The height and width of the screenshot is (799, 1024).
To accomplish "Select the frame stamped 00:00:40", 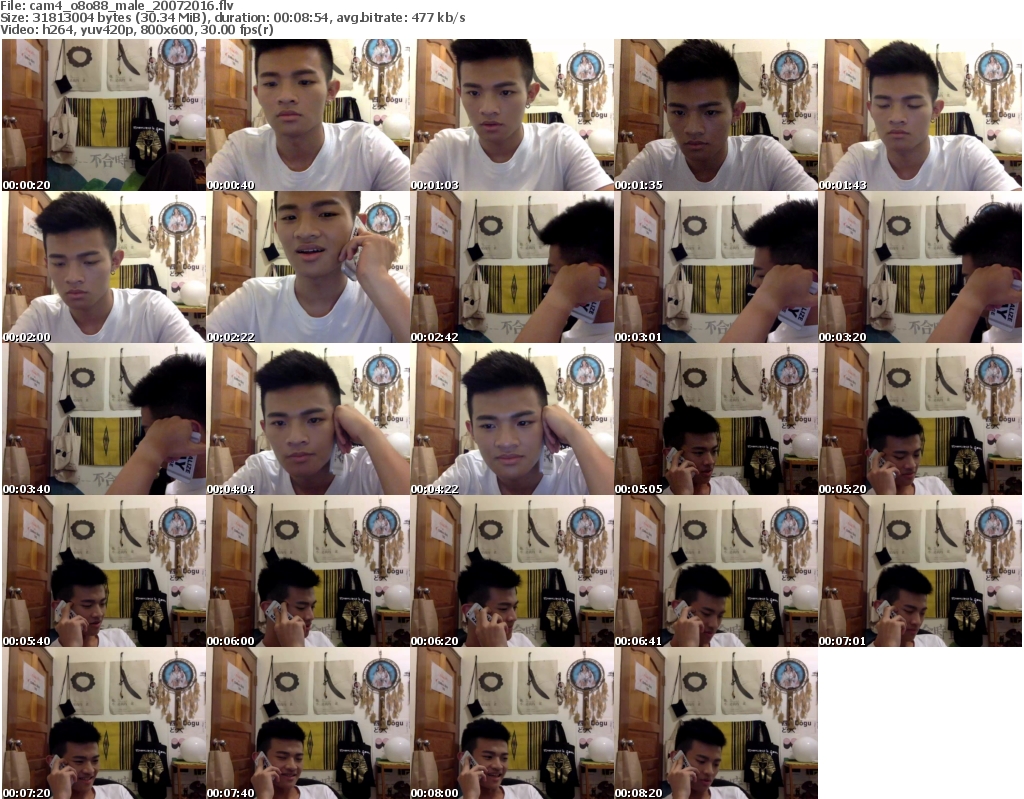I will (308, 115).
